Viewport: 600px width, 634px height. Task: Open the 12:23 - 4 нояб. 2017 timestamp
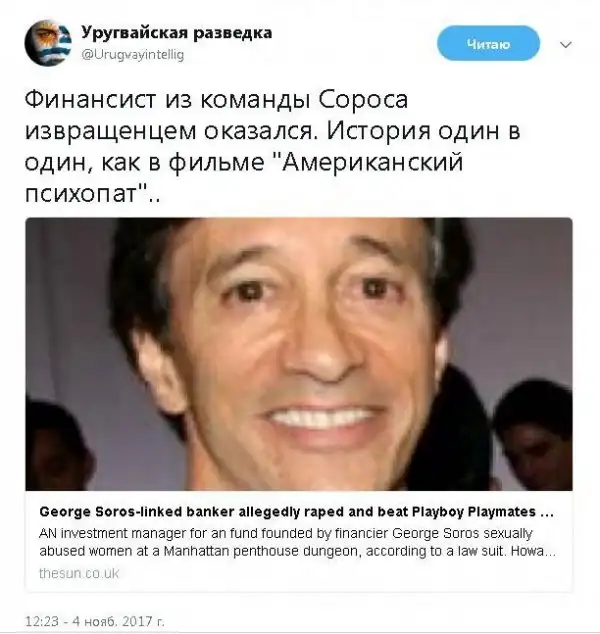(x=95, y=621)
